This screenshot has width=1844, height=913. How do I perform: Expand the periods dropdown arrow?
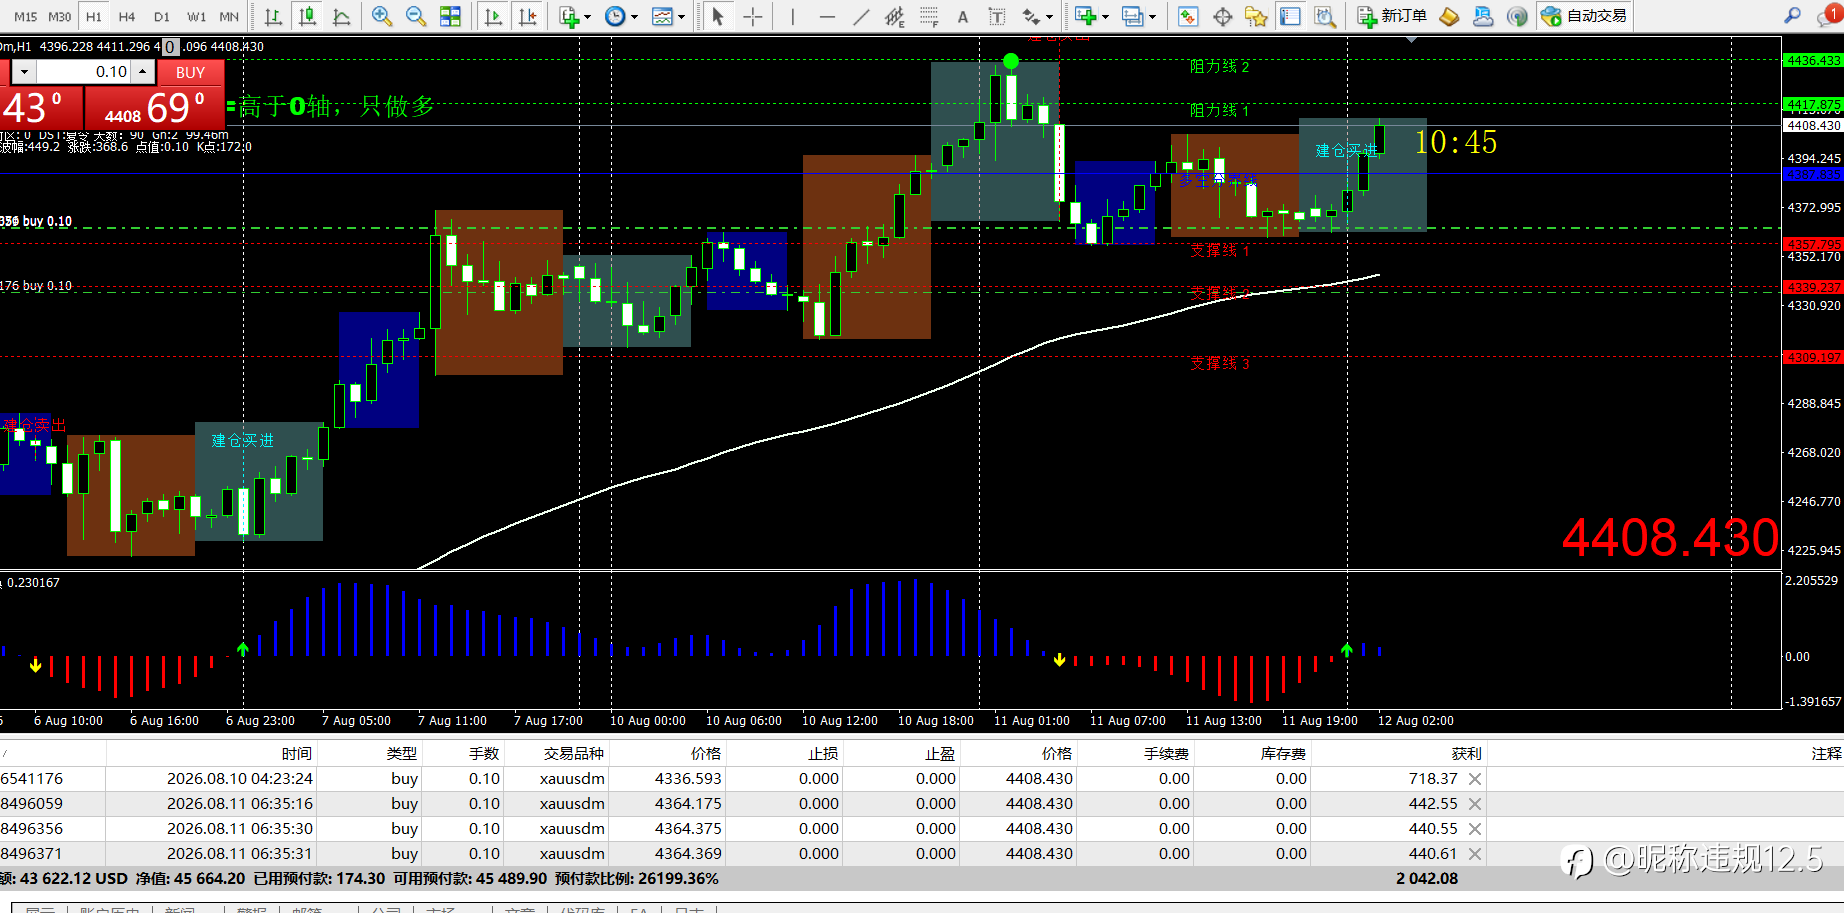634,17
